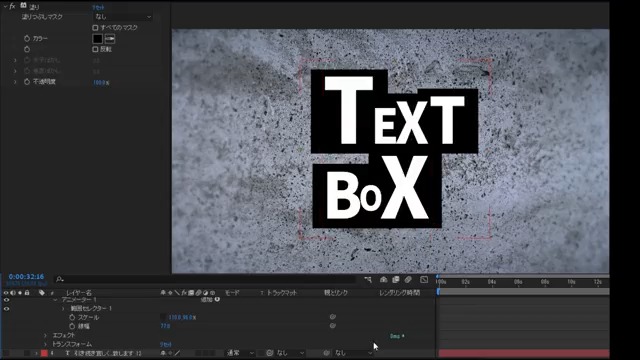Screen dimensions: 640x360
Task: Open the graph editor icon
Action: (x=424, y=280)
